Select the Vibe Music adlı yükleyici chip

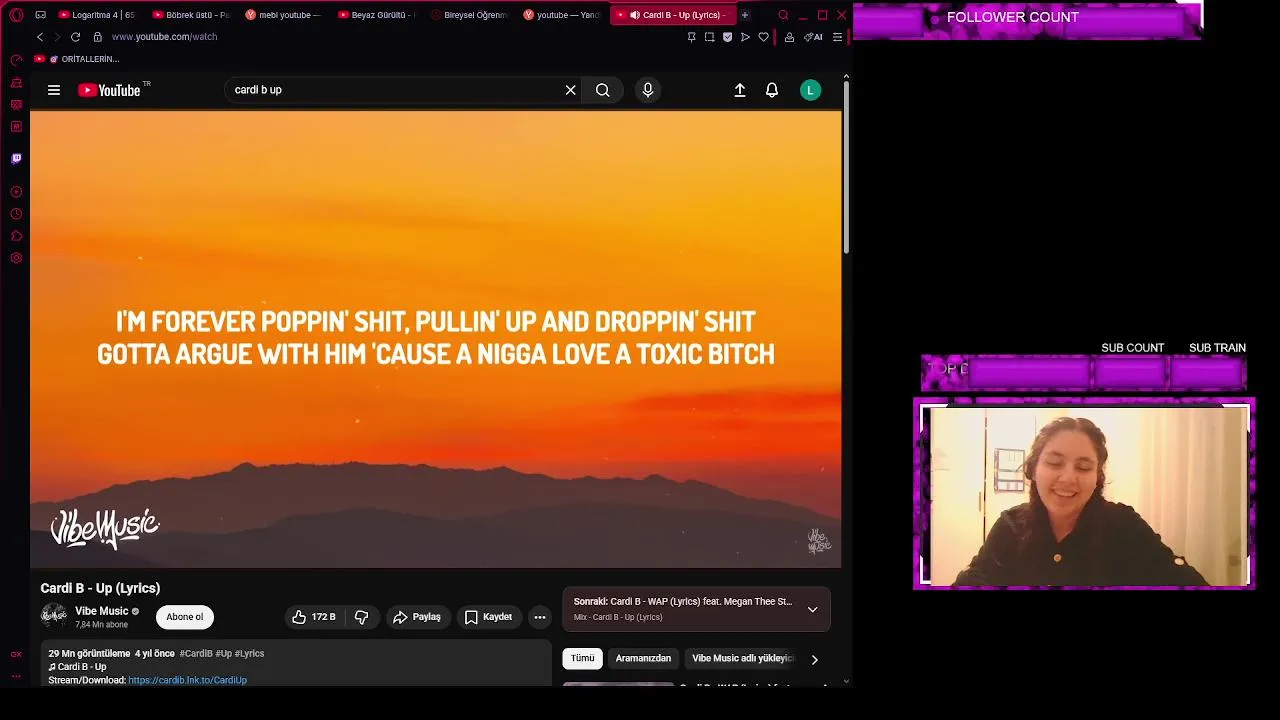(742, 659)
